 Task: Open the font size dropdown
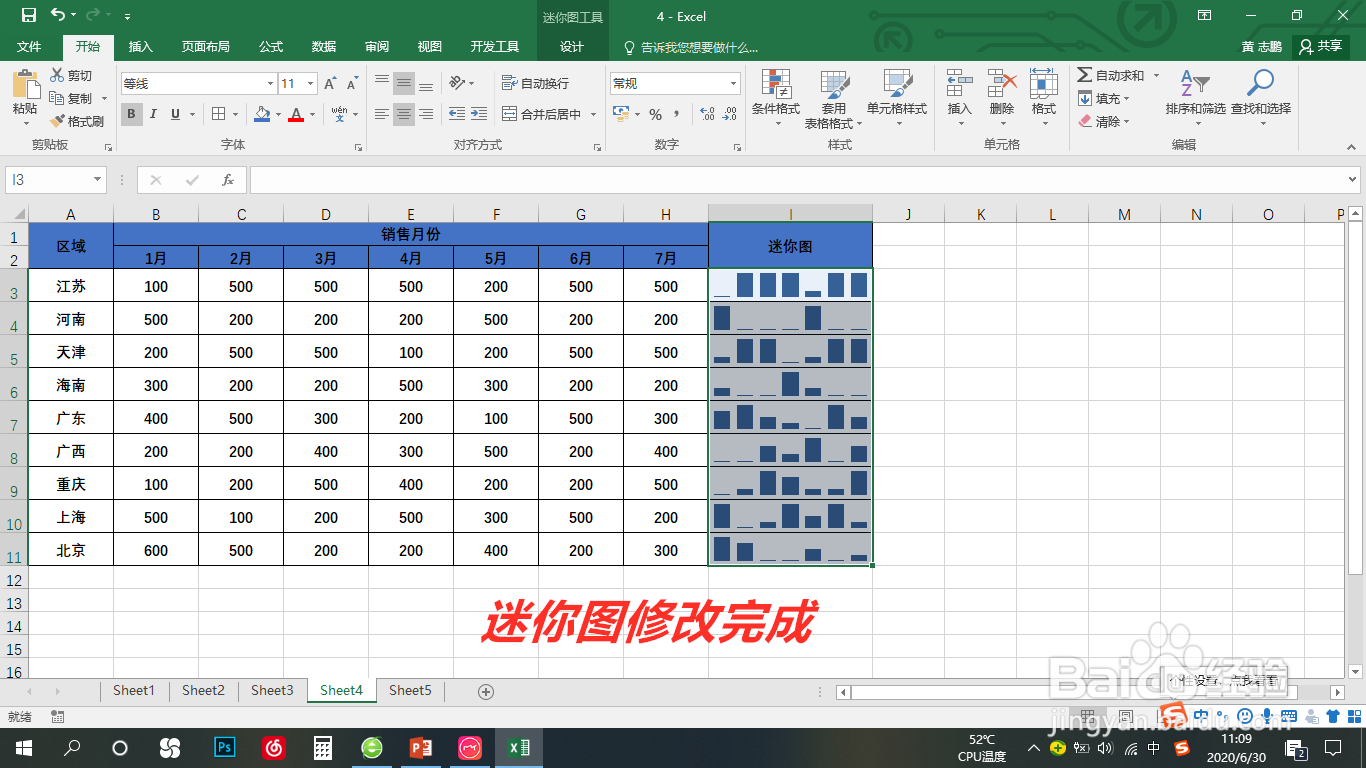[x=311, y=84]
